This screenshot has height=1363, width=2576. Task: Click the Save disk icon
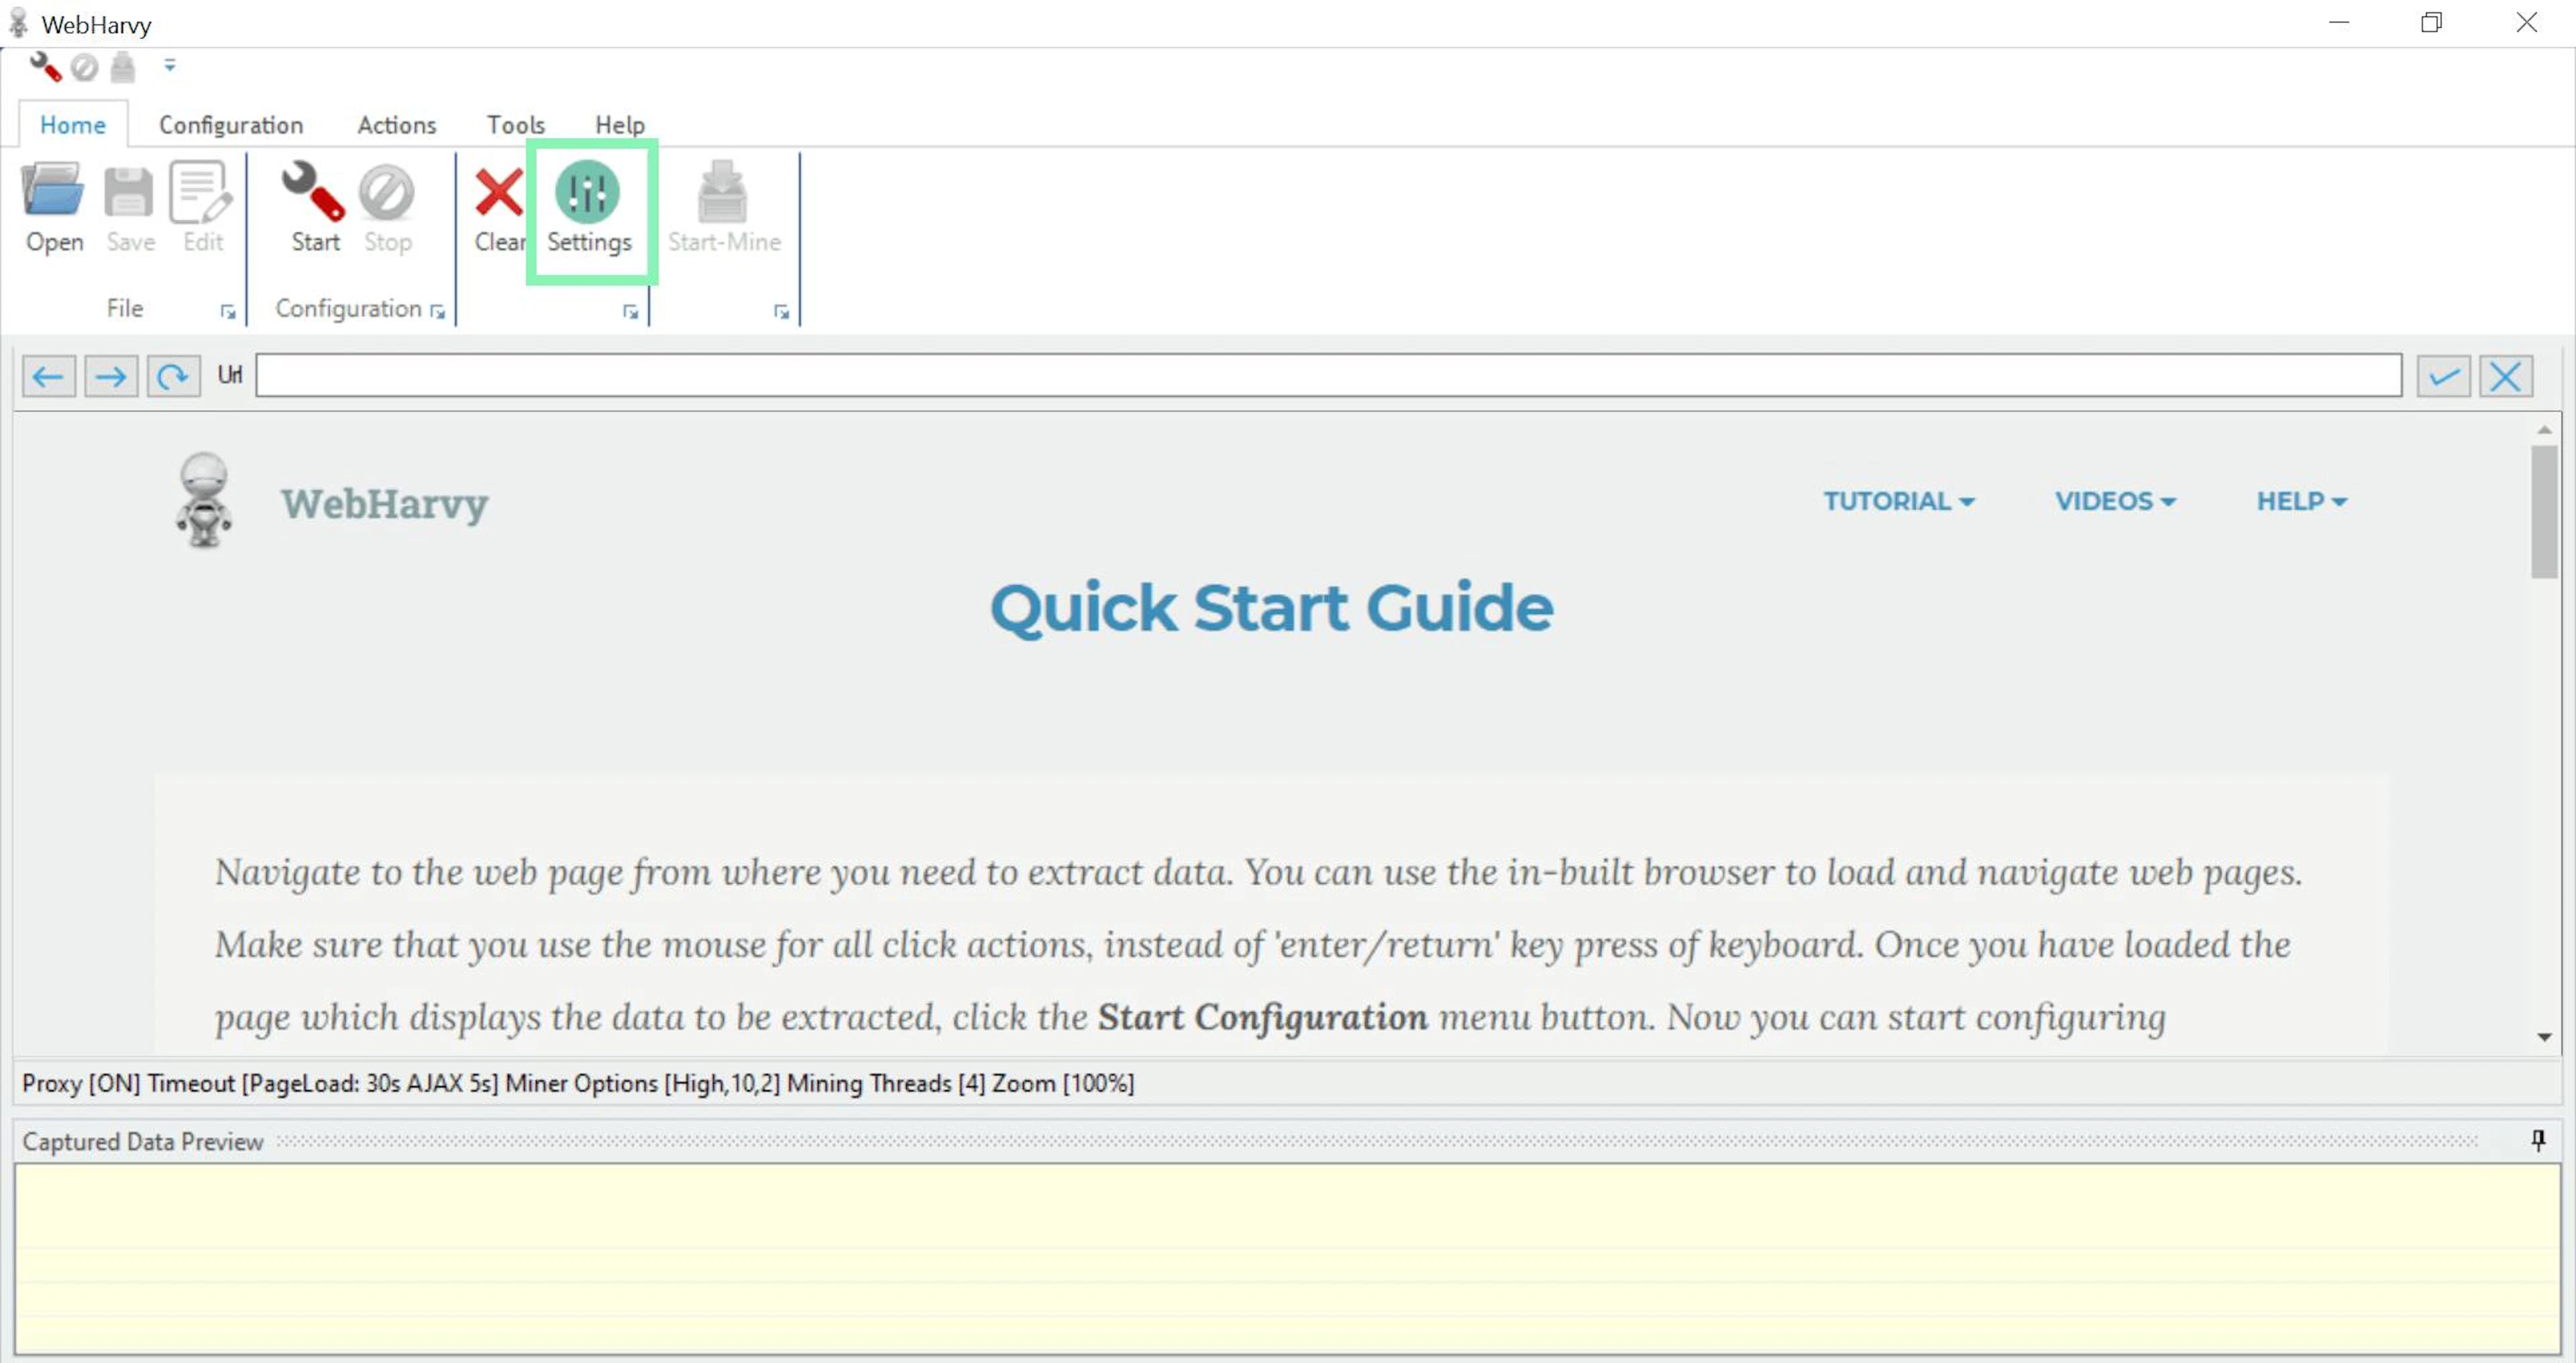tap(129, 191)
